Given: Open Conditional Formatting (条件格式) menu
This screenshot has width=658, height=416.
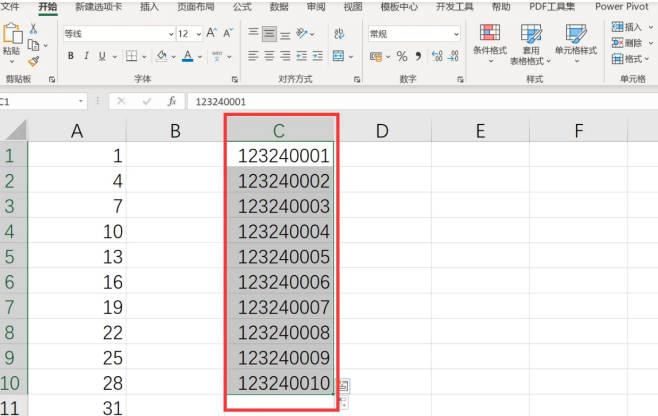Looking at the screenshot, I should point(490,43).
